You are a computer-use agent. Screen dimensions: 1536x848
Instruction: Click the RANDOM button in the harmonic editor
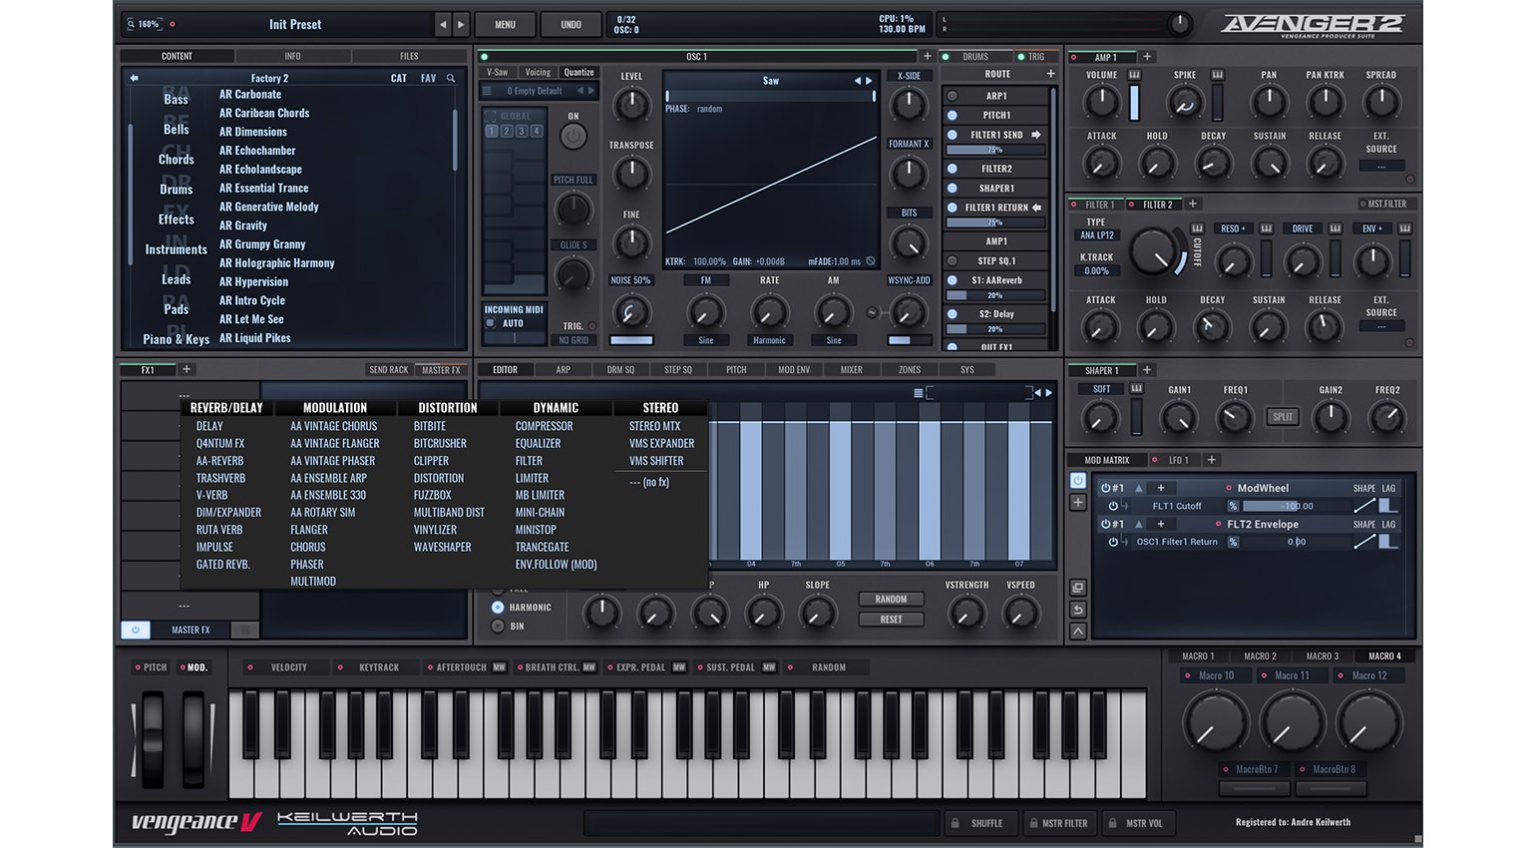[x=890, y=599]
